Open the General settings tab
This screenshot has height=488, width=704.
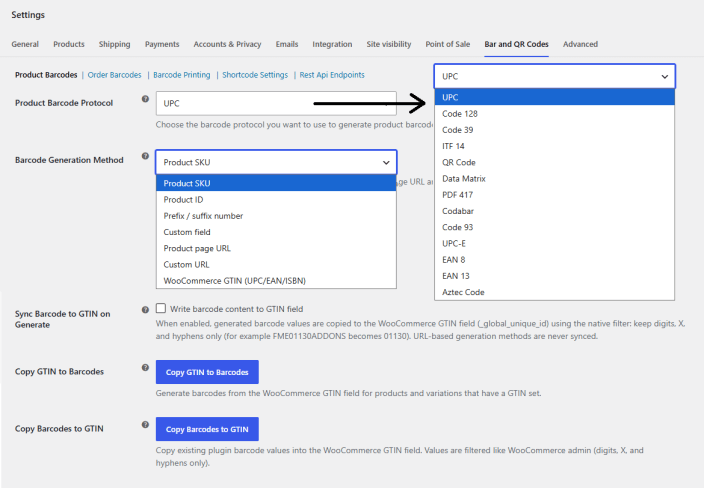(x=25, y=44)
